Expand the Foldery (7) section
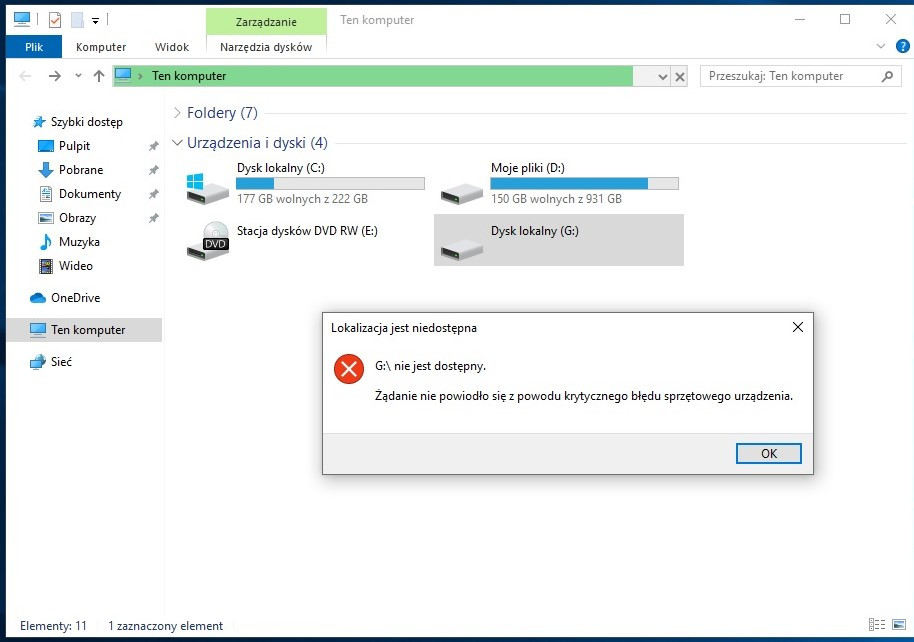Image resolution: width=914 pixels, height=642 pixels. [177, 113]
